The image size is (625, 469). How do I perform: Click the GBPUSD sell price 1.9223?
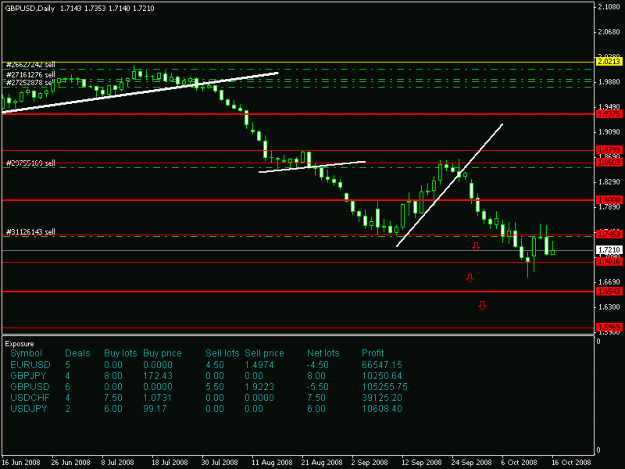pos(259,387)
